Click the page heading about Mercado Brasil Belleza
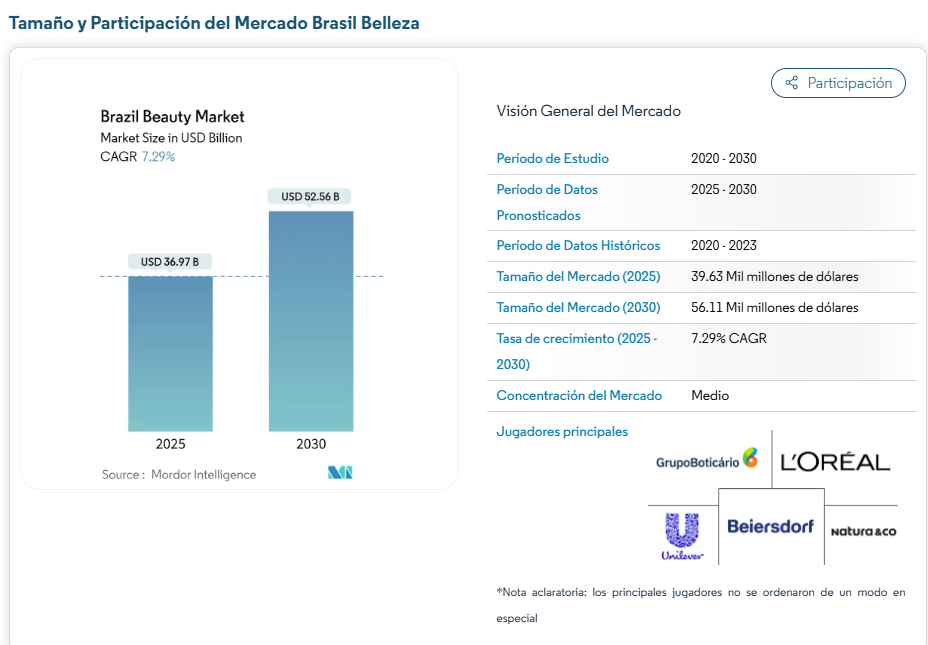Screen dimensions: 928x645 coord(214,22)
